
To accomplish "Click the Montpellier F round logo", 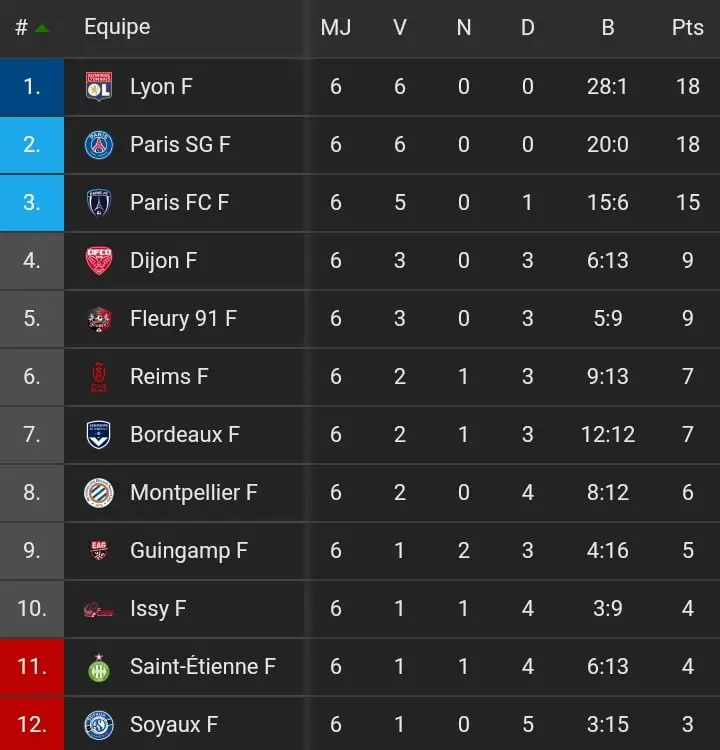I will [x=99, y=493].
